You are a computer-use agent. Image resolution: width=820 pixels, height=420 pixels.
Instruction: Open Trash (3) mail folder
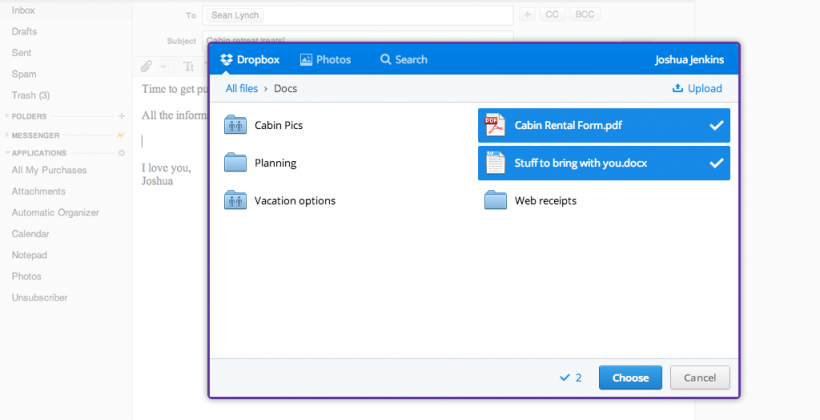coord(31,95)
